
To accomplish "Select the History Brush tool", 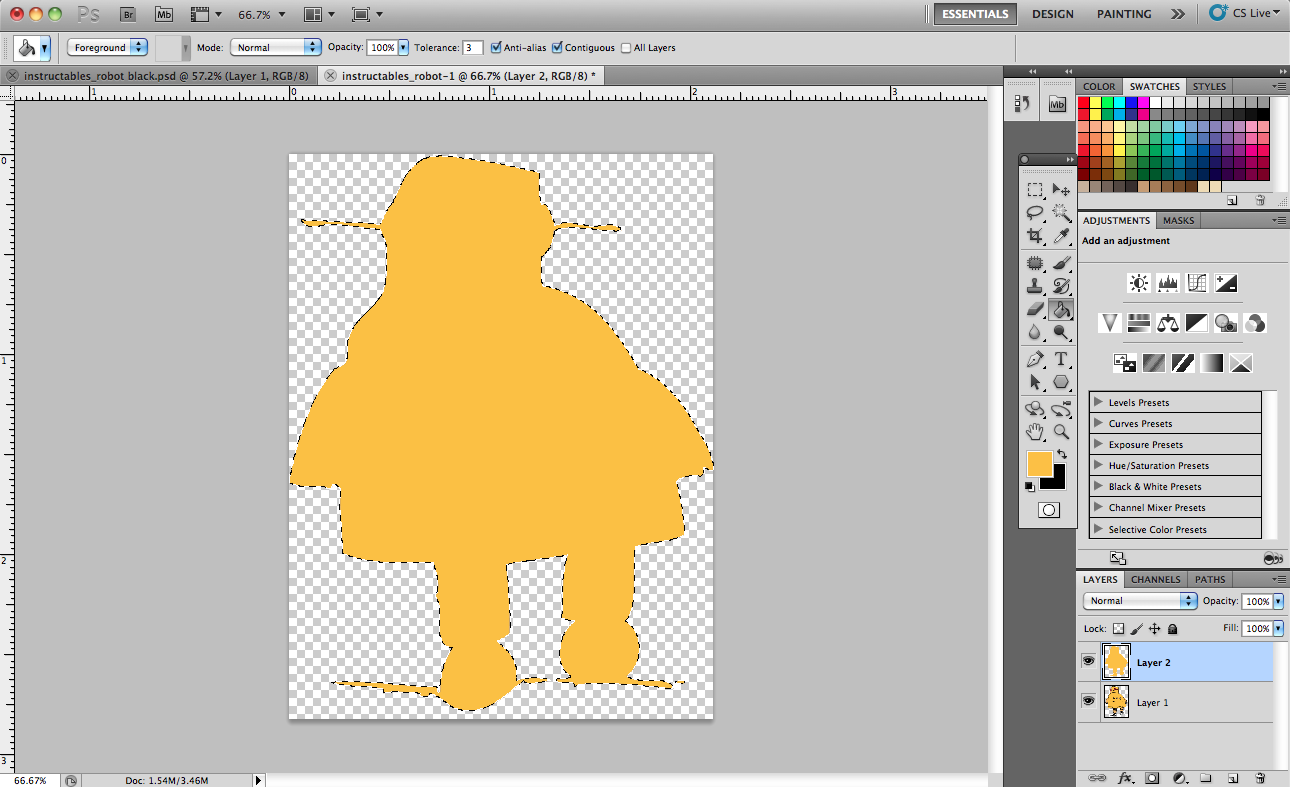I will click(1061, 287).
